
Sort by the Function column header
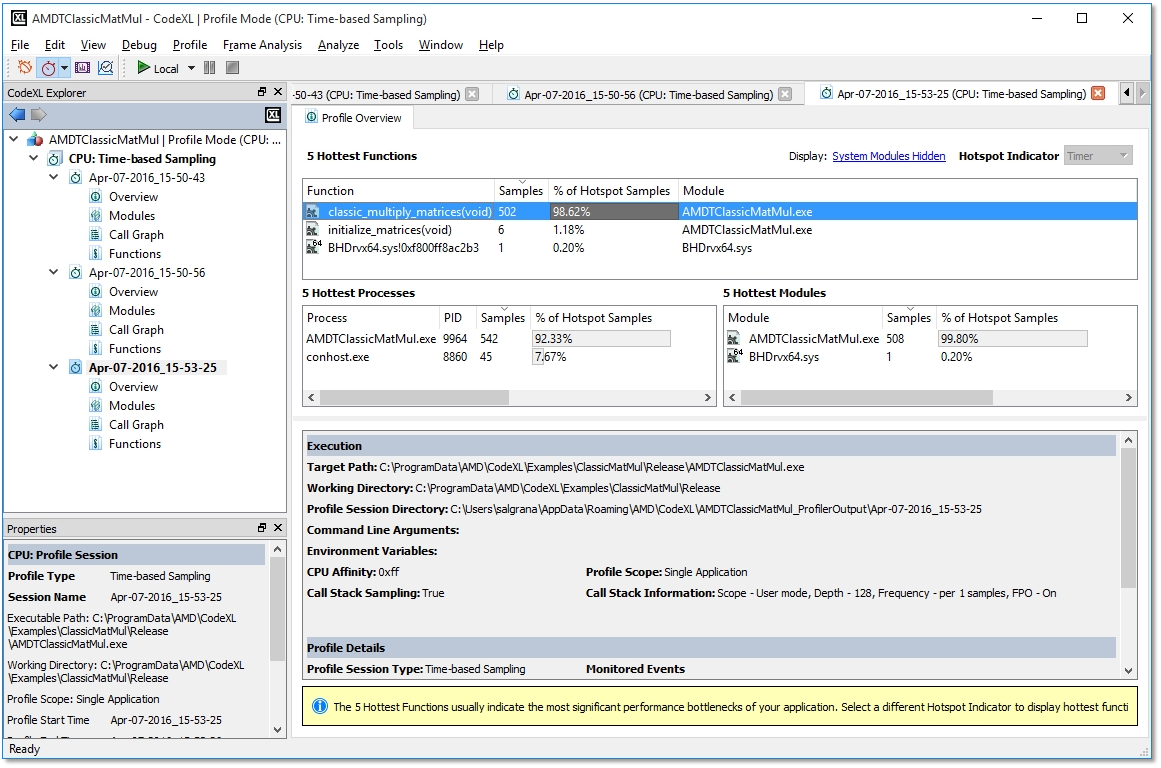click(398, 190)
